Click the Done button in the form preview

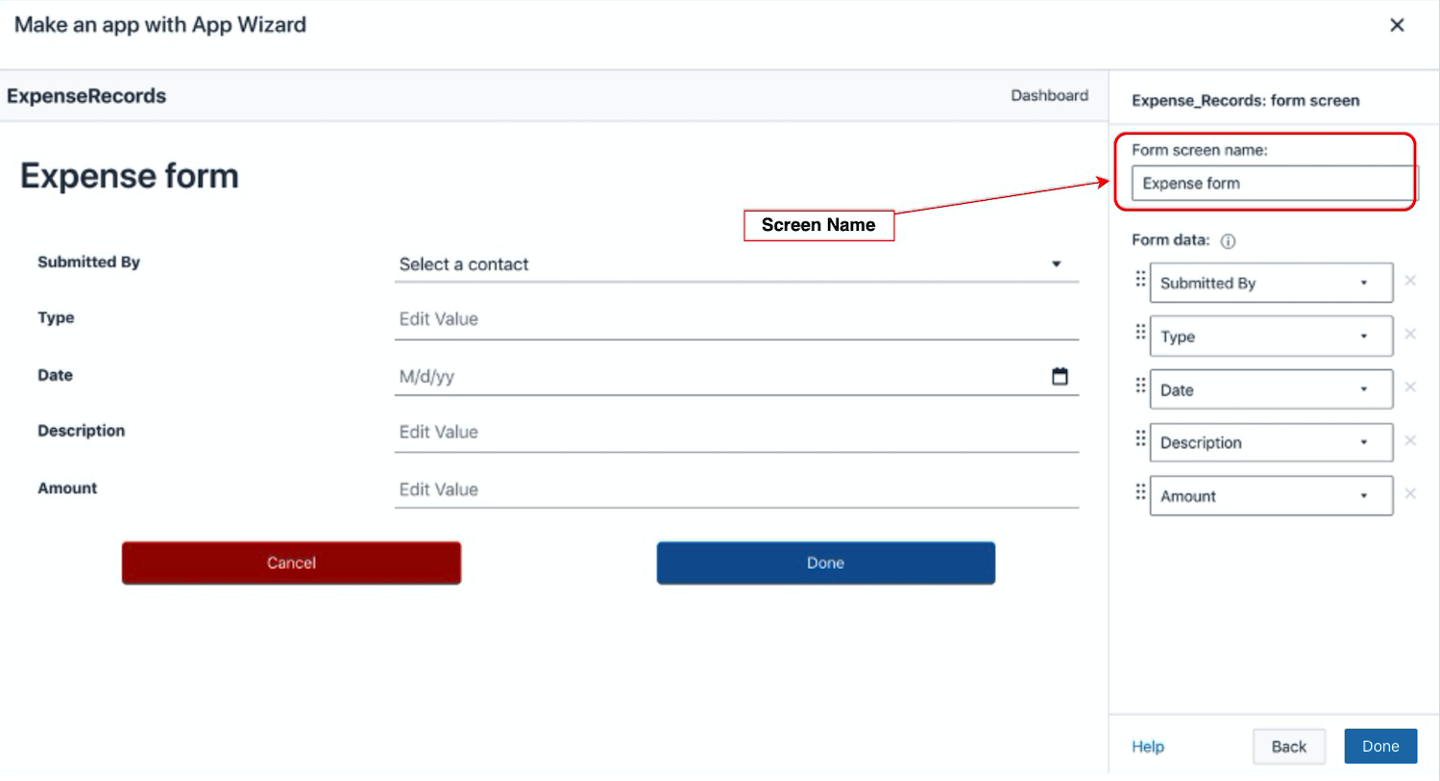point(826,563)
